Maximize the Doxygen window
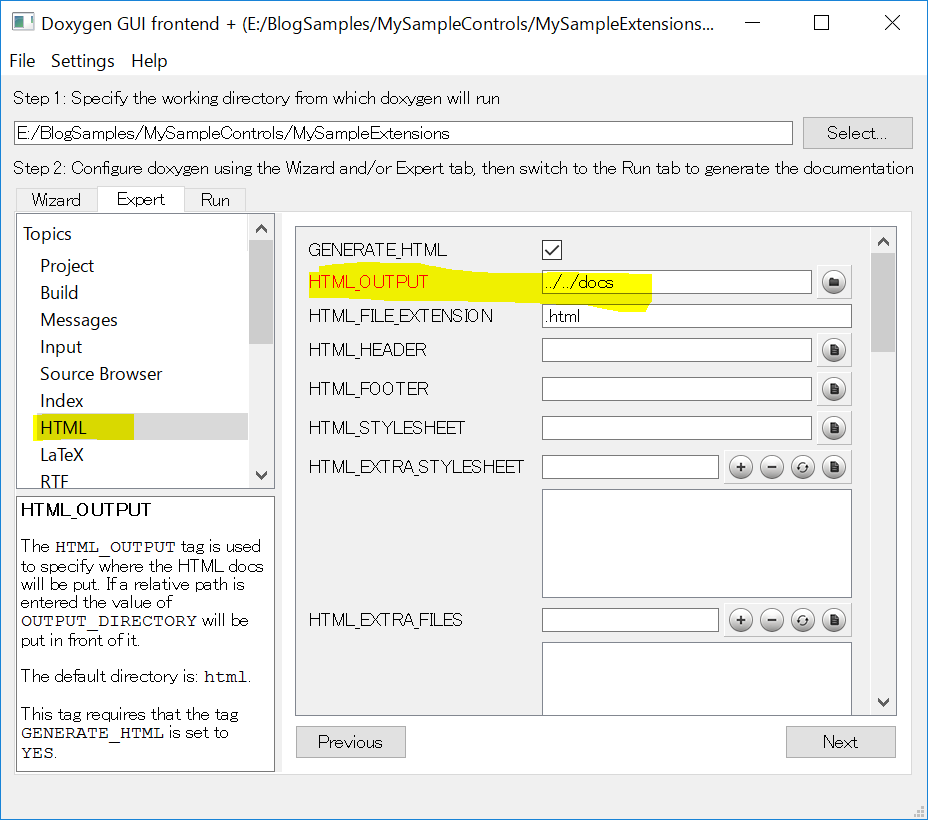This screenshot has height=820, width=928. tap(821, 22)
